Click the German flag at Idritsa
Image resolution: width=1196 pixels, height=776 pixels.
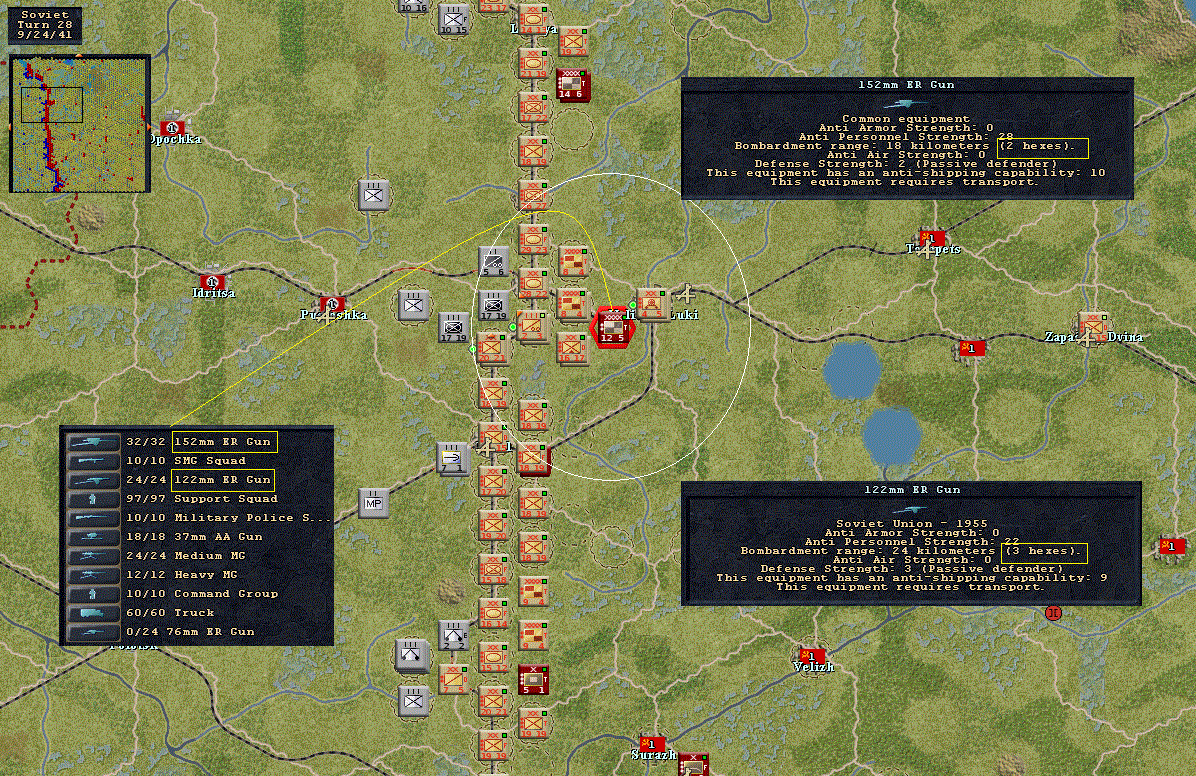tap(212, 282)
